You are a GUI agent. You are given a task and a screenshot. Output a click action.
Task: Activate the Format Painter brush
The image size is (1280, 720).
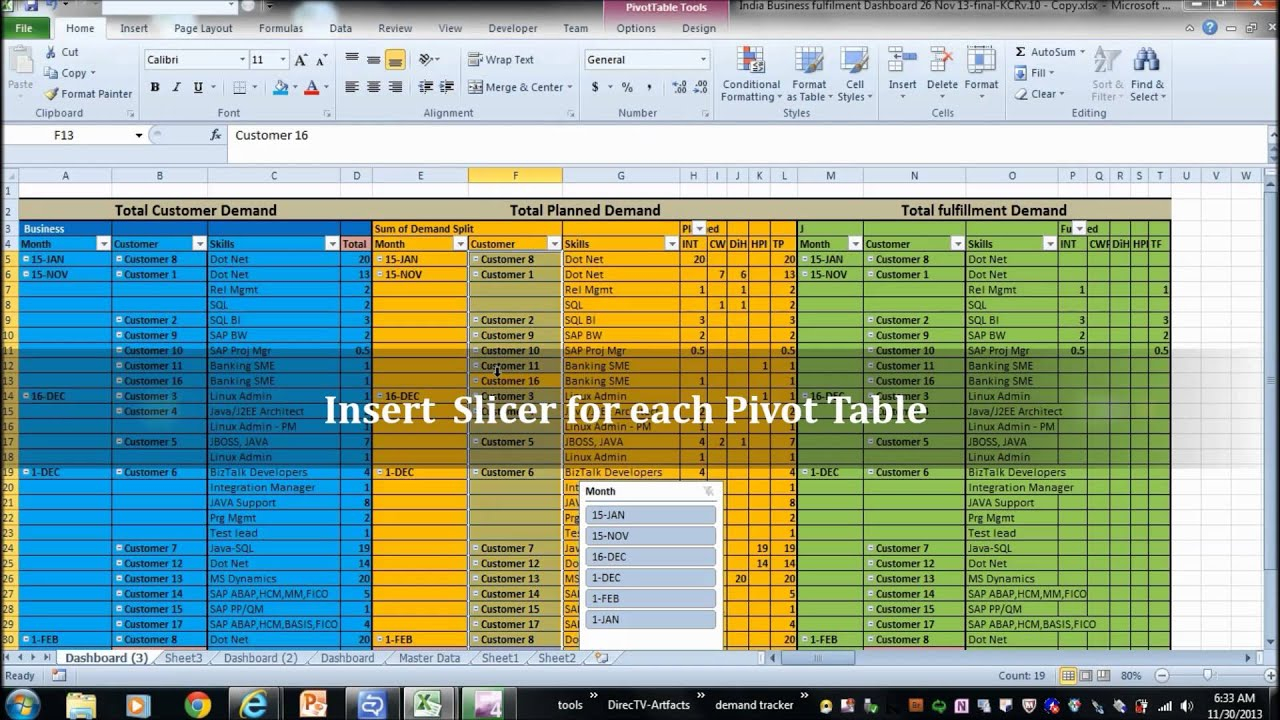pyautogui.click(x=50, y=94)
